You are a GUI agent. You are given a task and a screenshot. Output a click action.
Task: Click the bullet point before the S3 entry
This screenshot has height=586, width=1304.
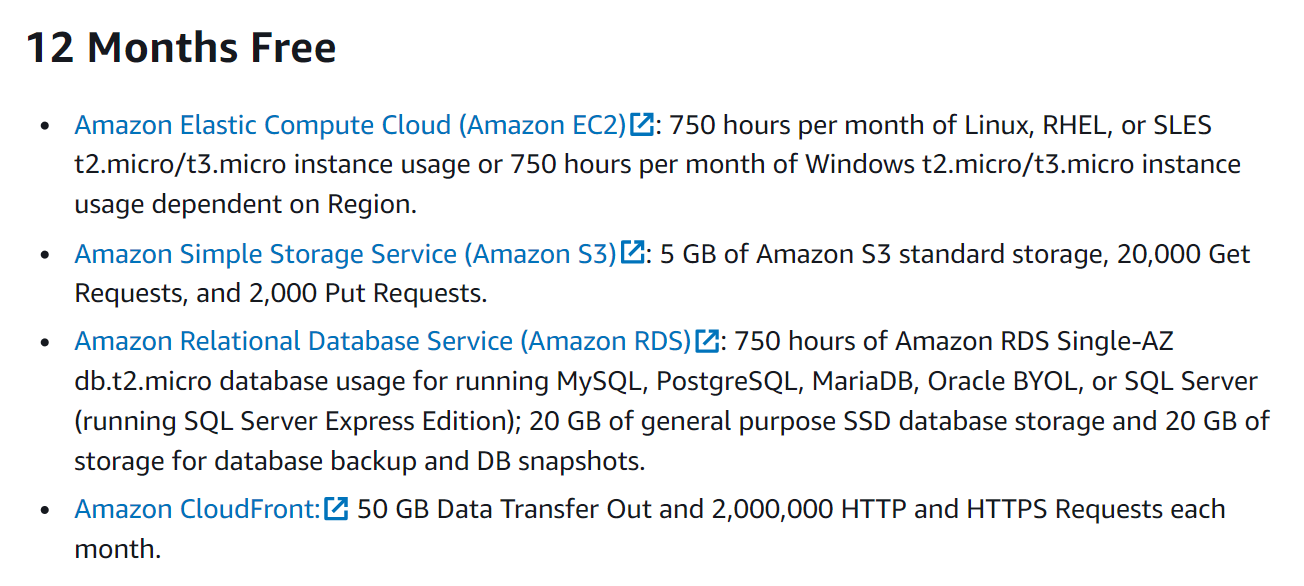pyautogui.click(x=44, y=255)
